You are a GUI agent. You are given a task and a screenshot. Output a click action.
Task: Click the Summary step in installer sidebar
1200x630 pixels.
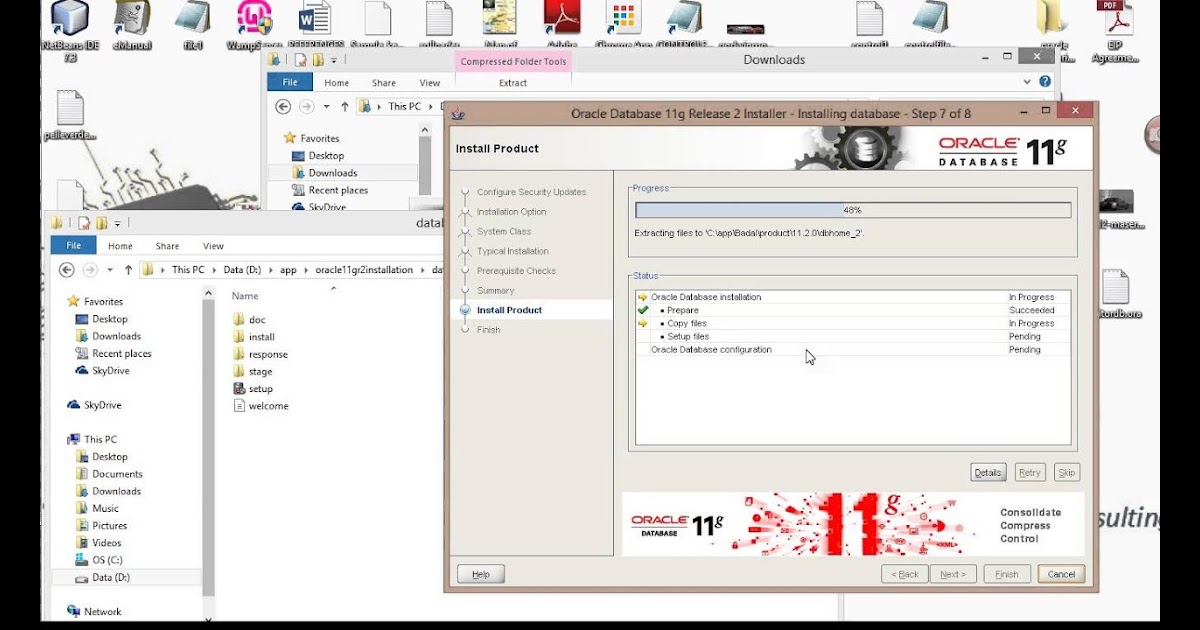tap(495, 290)
